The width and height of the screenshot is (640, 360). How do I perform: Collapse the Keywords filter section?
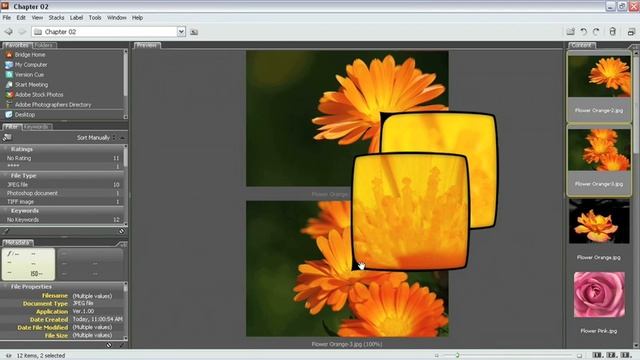pyautogui.click(x=6, y=211)
